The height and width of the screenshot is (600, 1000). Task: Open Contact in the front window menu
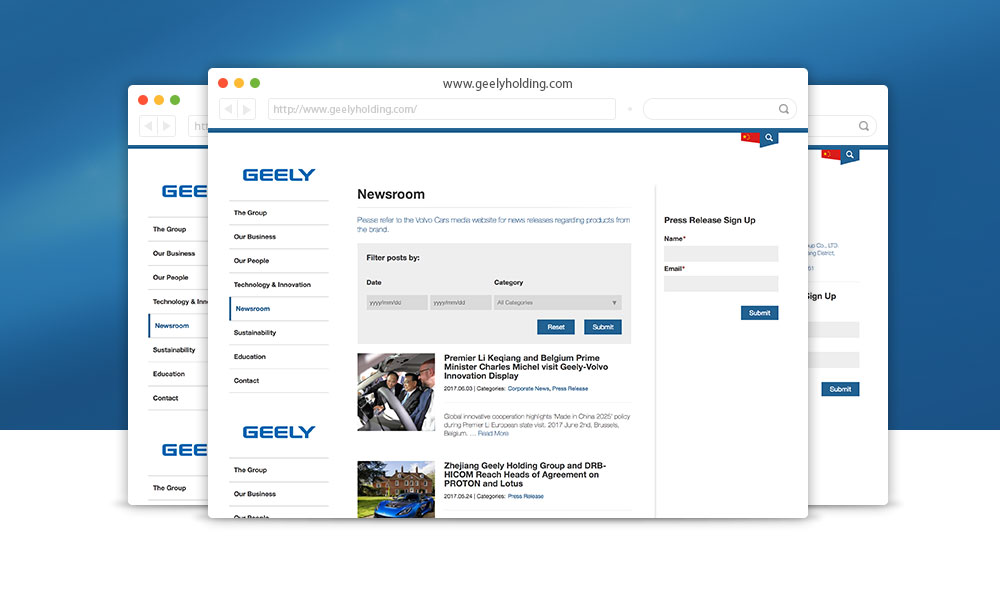246,381
